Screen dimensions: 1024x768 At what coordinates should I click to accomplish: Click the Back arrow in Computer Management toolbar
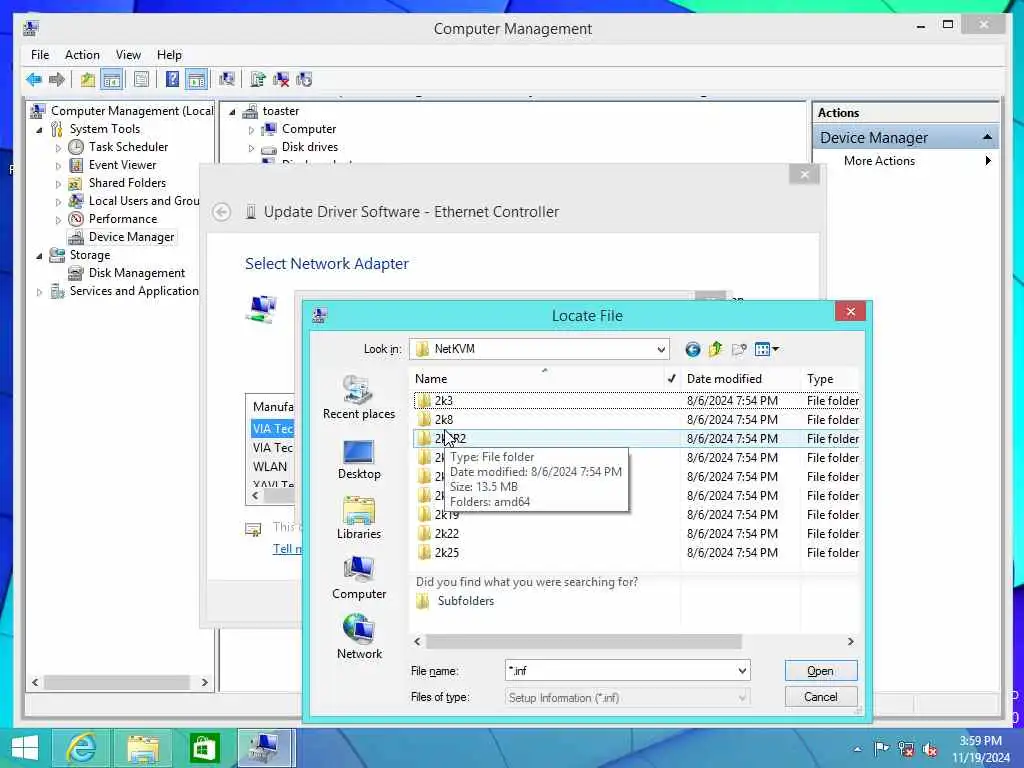(x=34, y=80)
